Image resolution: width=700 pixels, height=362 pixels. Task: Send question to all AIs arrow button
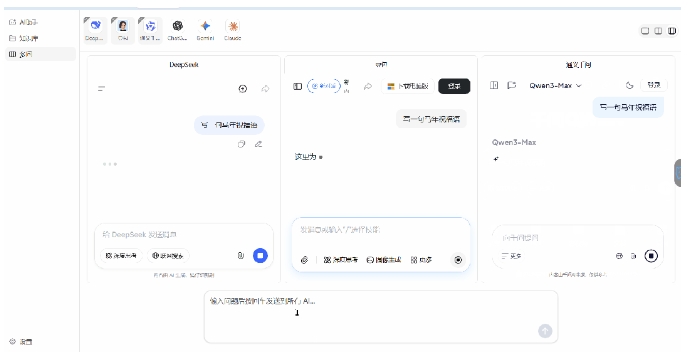tap(545, 331)
